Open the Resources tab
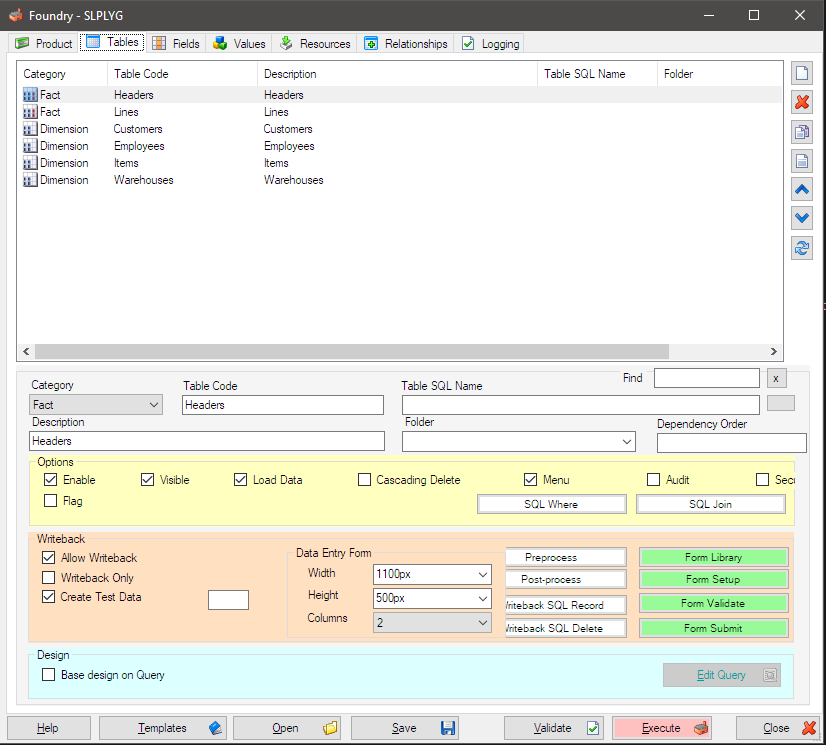 tap(315, 43)
